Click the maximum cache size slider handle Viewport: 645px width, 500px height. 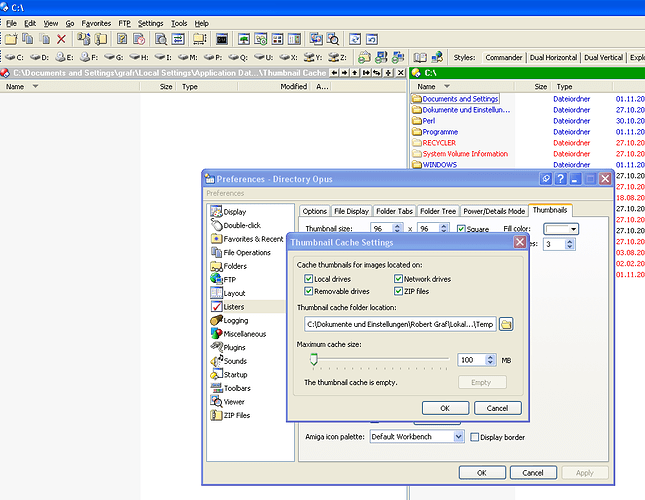pyautogui.click(x=314, y=359)
